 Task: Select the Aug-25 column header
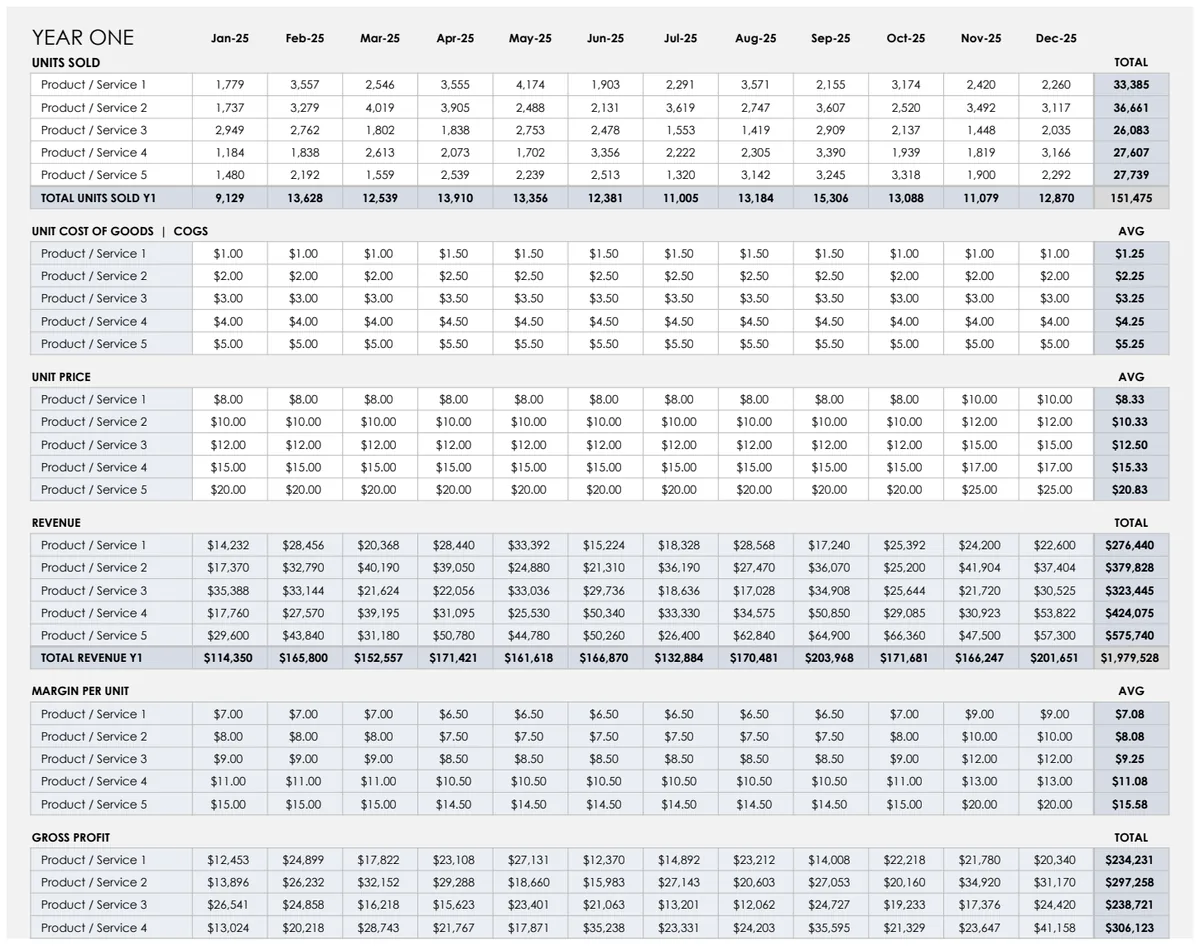755,38
